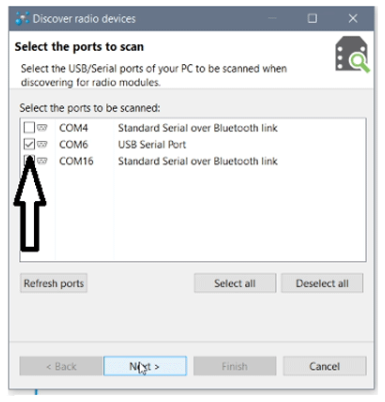This screenshot has height=402, width=385.
Task: Click the Select all button
Action: coord(235,283)
